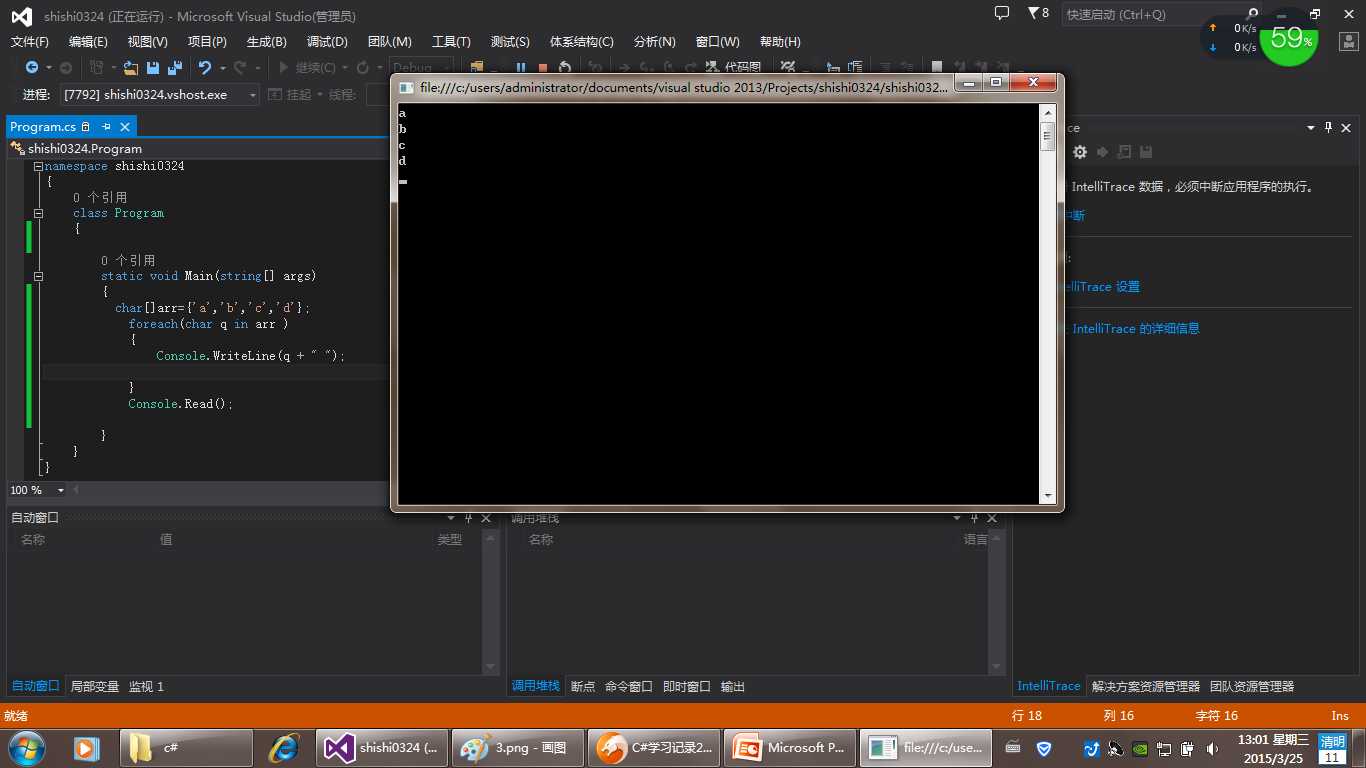Screen dimensions: 1366x768
Task: Open the 文件(F) menu
Action: [29, 41]
